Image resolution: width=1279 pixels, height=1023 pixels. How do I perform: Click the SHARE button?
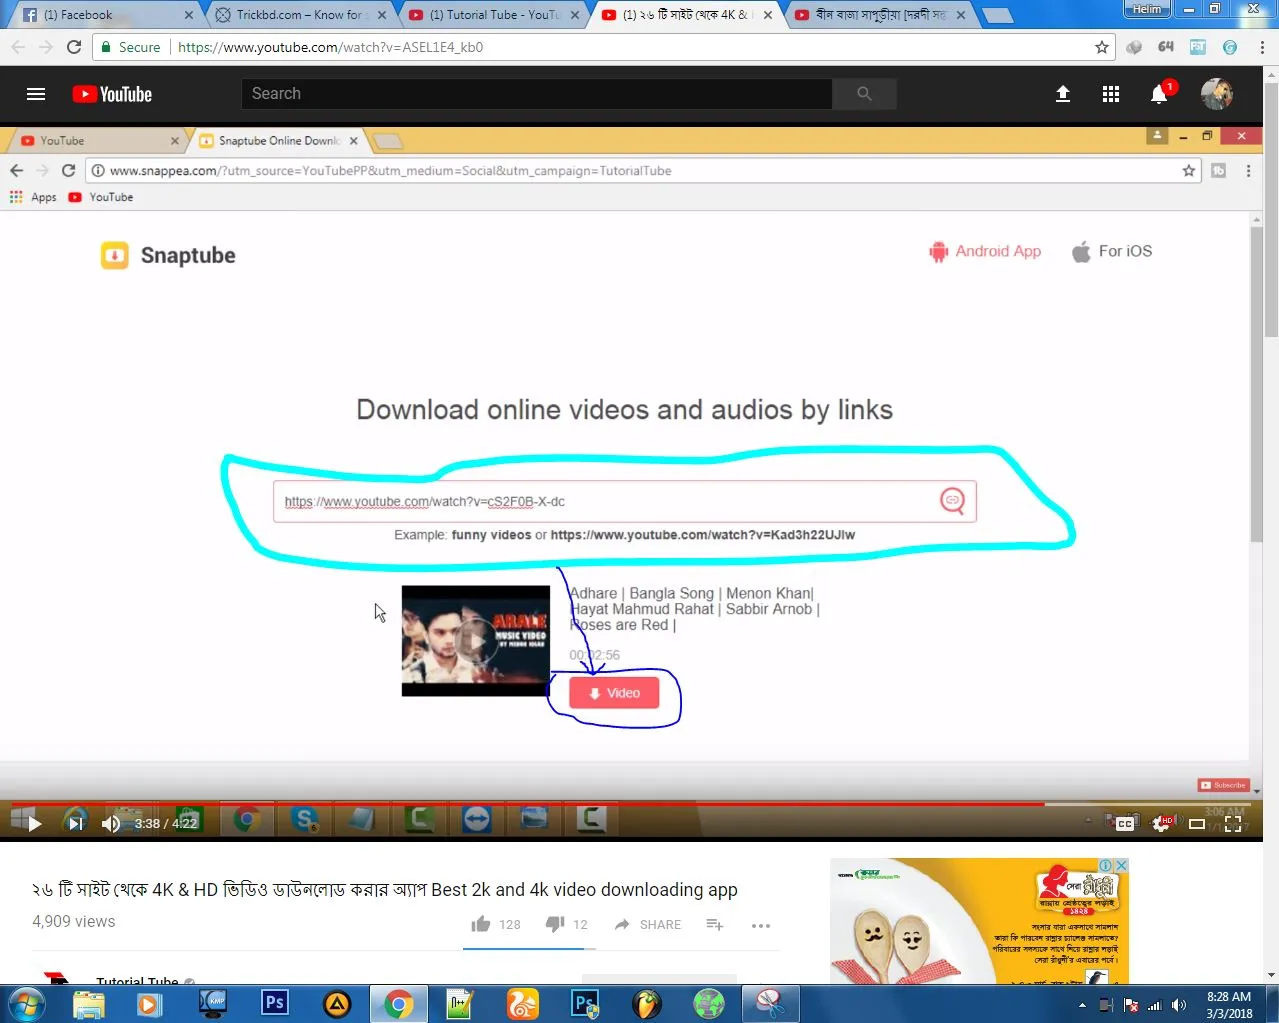coord(648,925)
